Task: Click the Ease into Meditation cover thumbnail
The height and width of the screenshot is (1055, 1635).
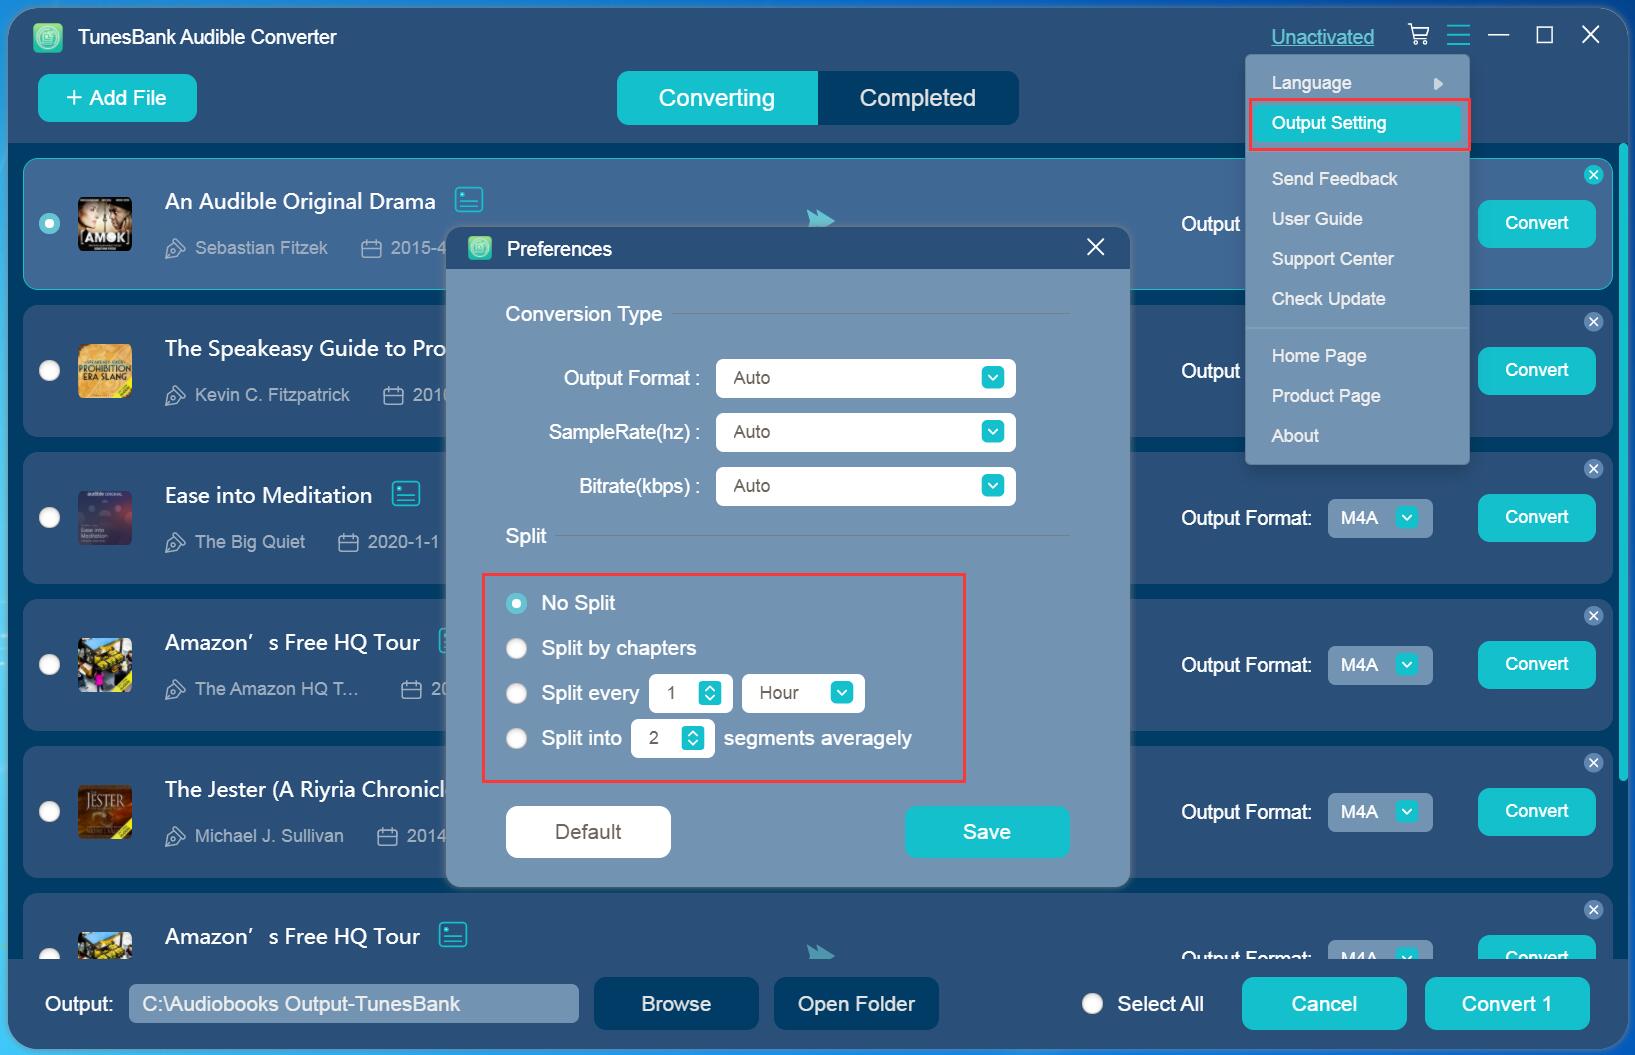Action: (105, 518)
